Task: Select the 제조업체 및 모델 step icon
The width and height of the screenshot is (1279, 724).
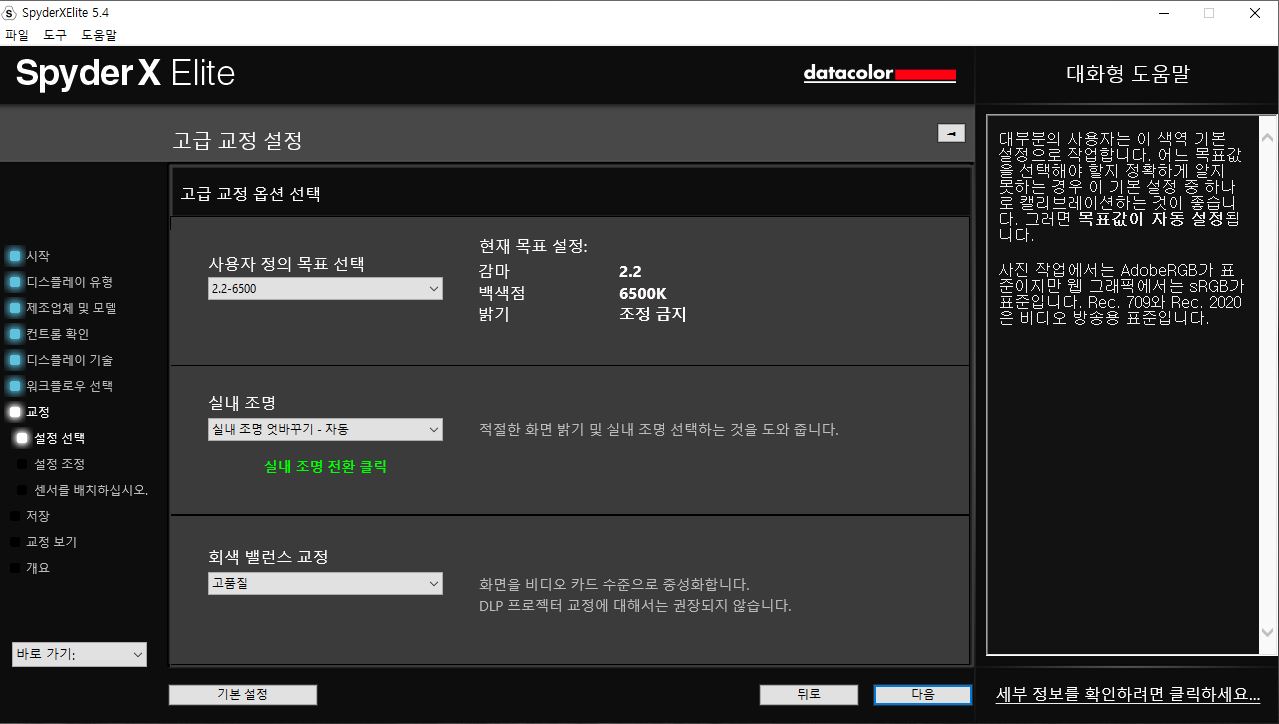Action: tap(14, 308)
